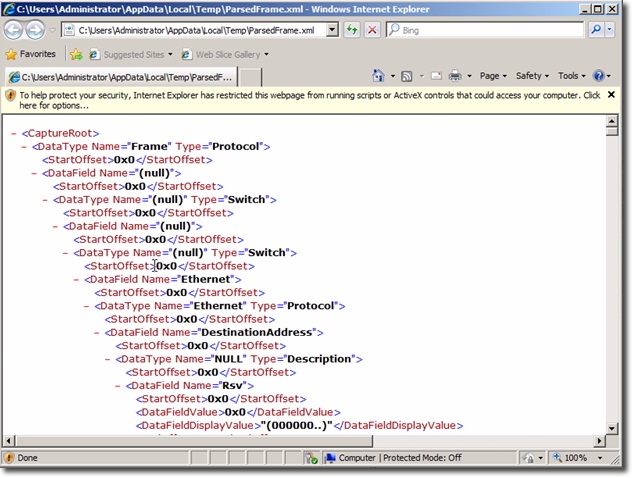
Task: Print the page with printer icon
Action: 455,76
